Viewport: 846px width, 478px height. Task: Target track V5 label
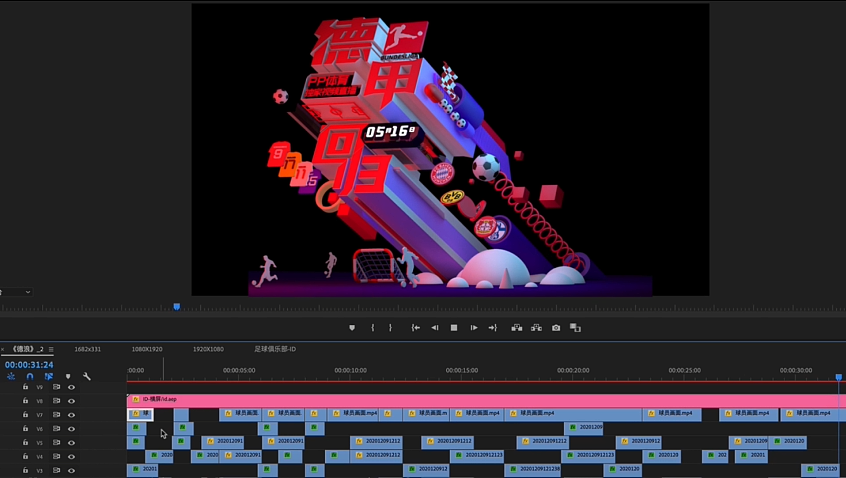[x=39, y=443]
